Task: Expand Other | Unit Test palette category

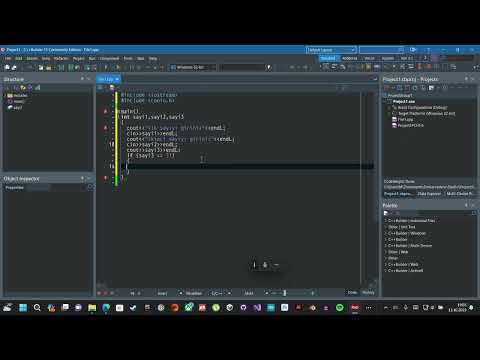Action: point(386,227)
